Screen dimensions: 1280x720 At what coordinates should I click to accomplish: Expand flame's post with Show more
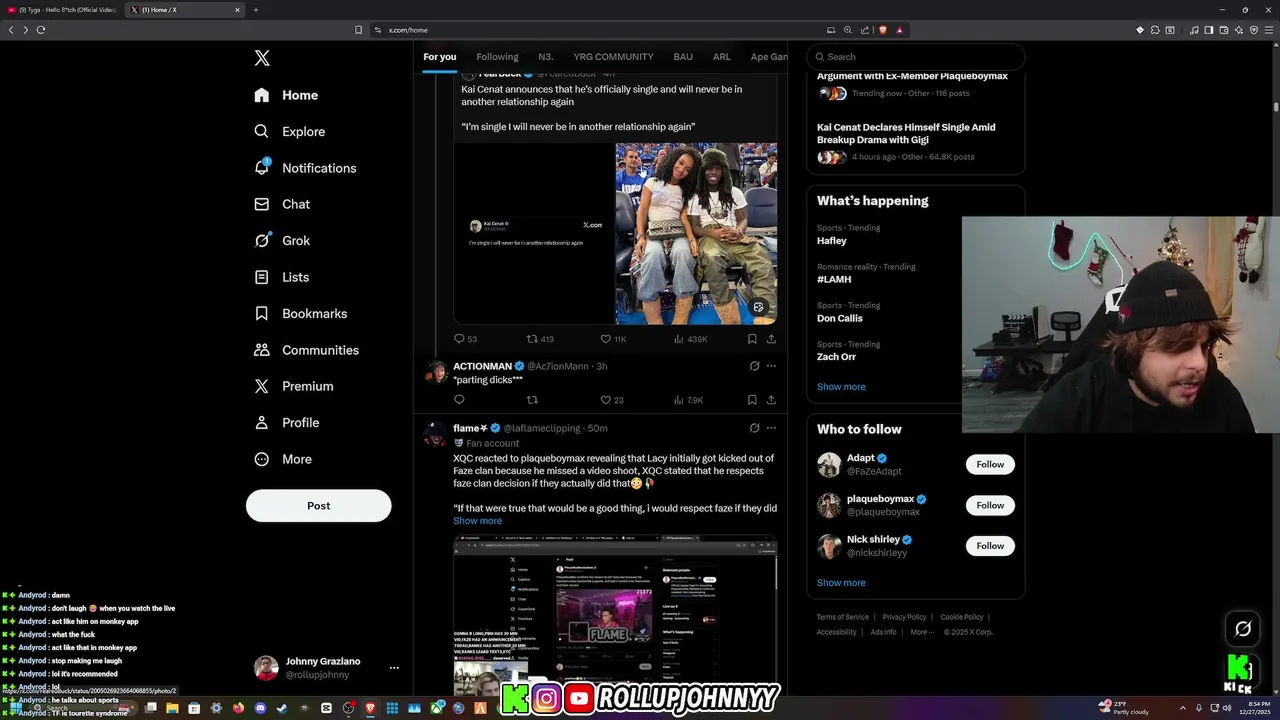click(477, 521)
